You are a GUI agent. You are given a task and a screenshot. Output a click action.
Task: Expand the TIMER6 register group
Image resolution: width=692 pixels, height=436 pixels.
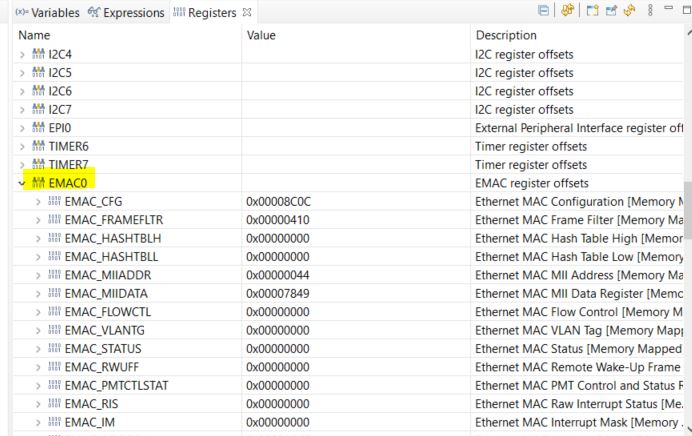22,146
